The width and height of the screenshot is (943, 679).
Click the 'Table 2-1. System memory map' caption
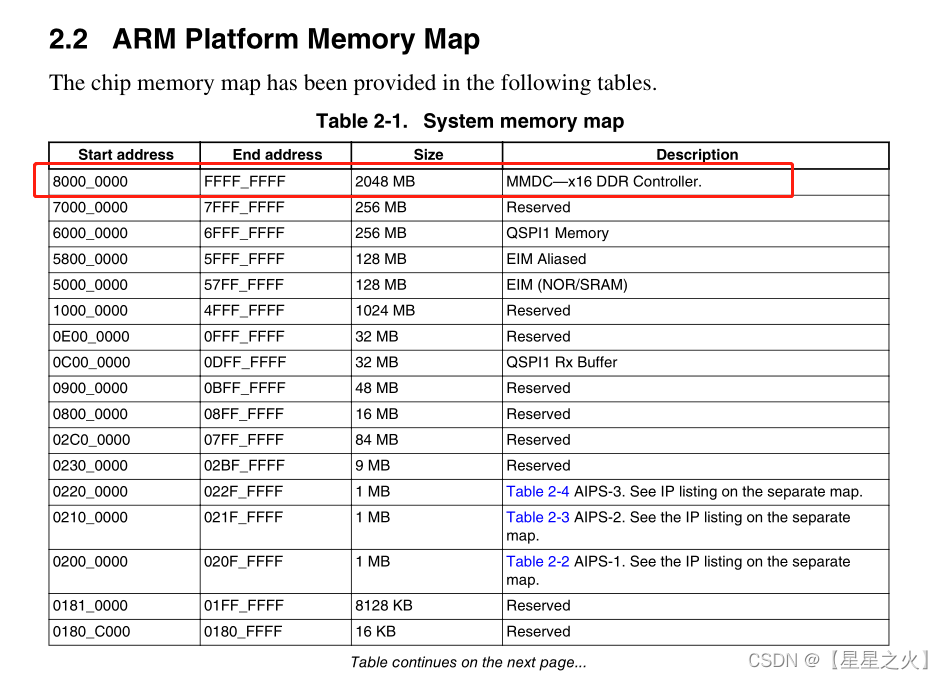470,121
